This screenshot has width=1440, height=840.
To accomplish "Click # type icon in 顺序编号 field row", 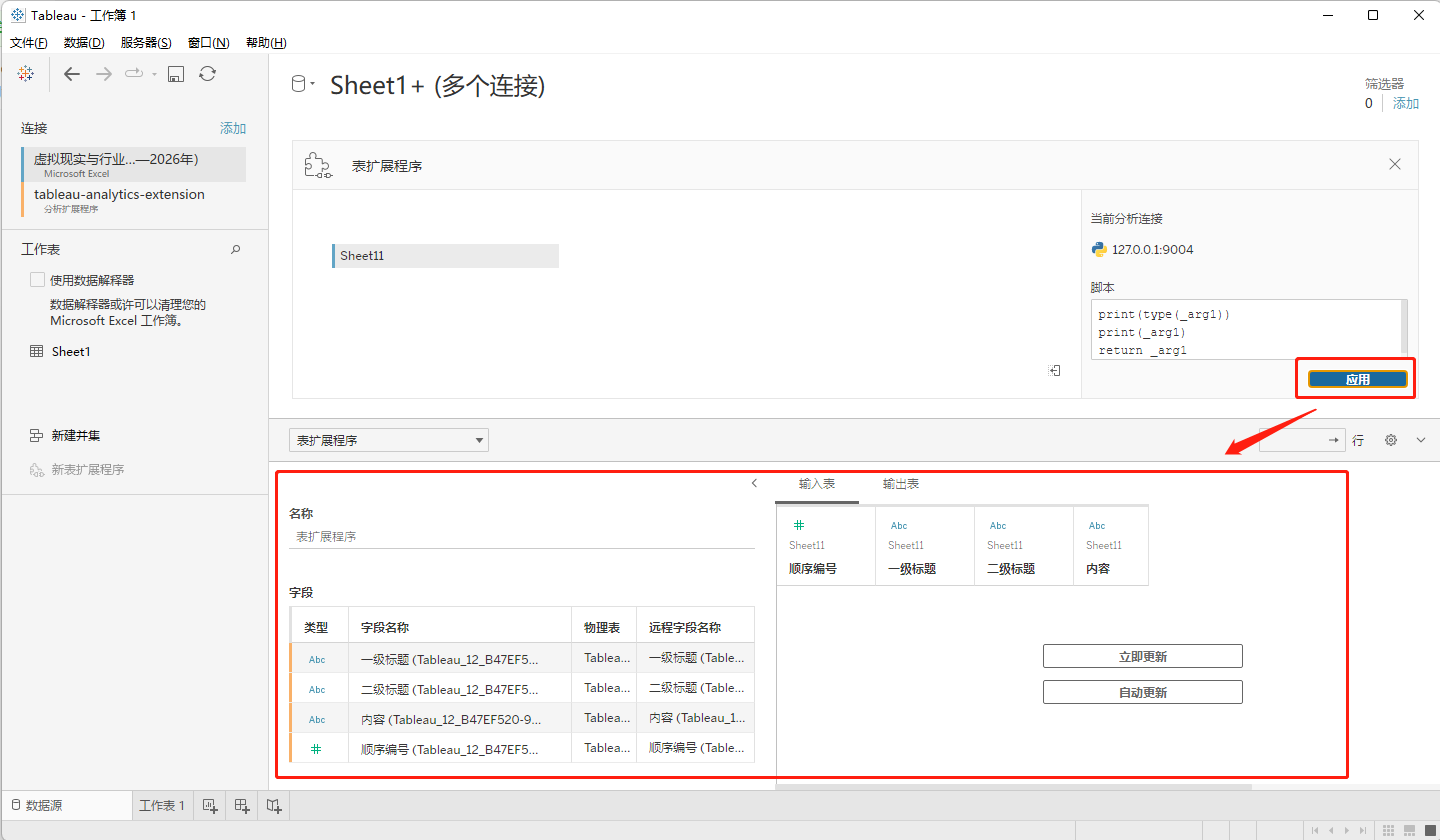I will pos(317,749).
